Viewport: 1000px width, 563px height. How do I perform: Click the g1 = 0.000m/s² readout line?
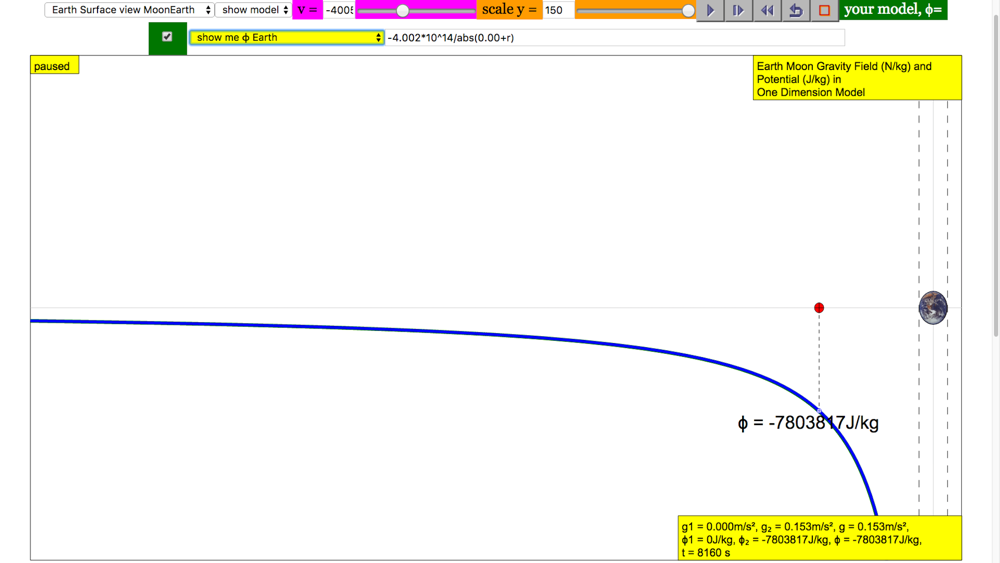pyautogui.click(x=795, y=527)
